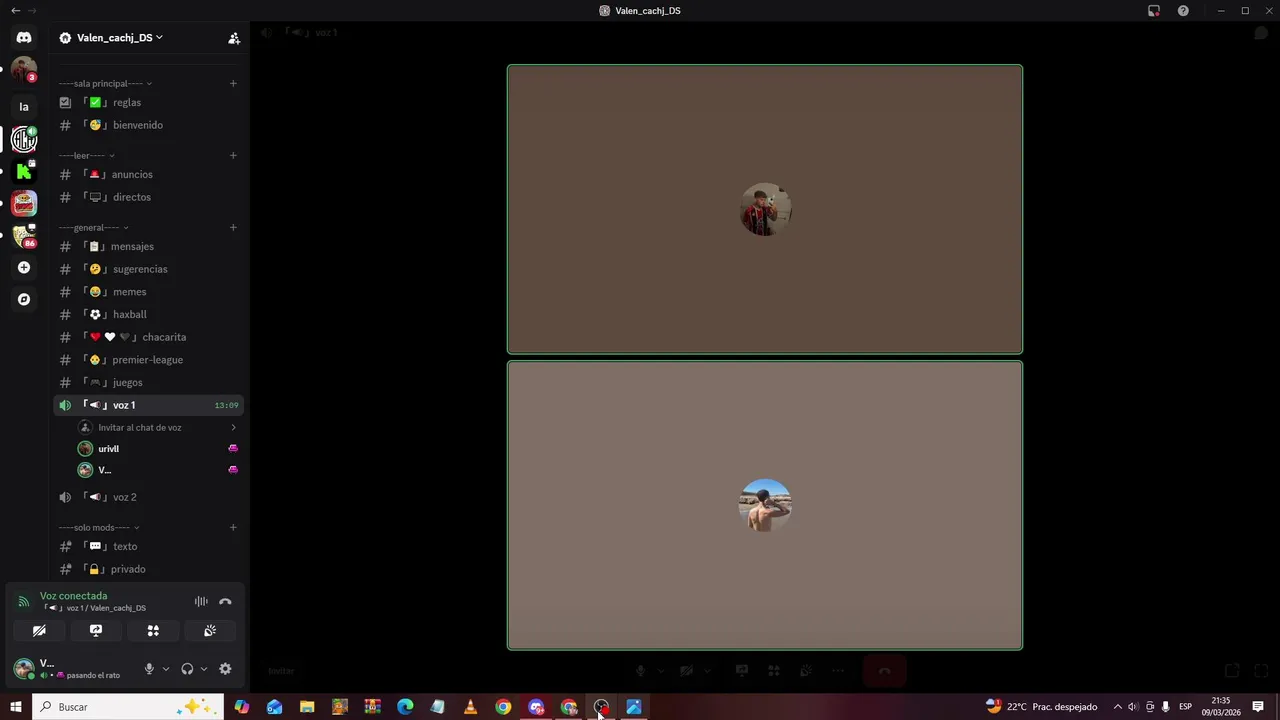
Task: Open VLC from the taskbar
Action: point(470,707)
